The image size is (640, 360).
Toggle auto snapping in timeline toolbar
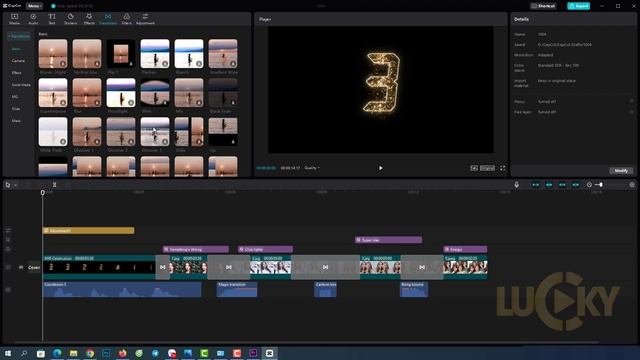click(549, 185)
